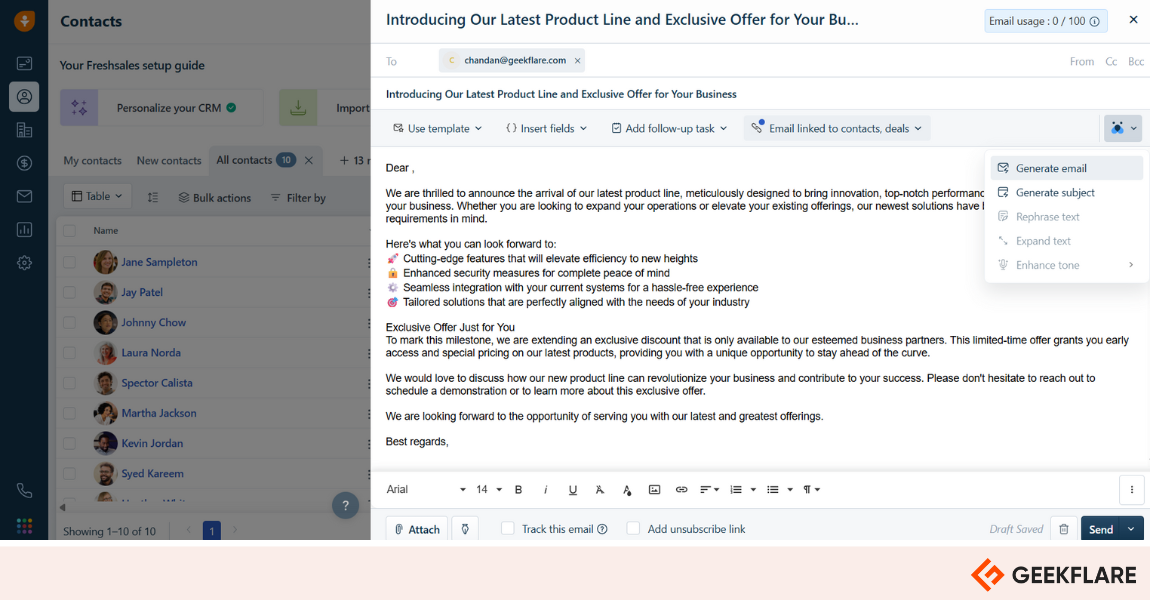Open the Email envelope icon in sidebar
1150x600 pixels.
pyautogui.click(x=24, y=197)
